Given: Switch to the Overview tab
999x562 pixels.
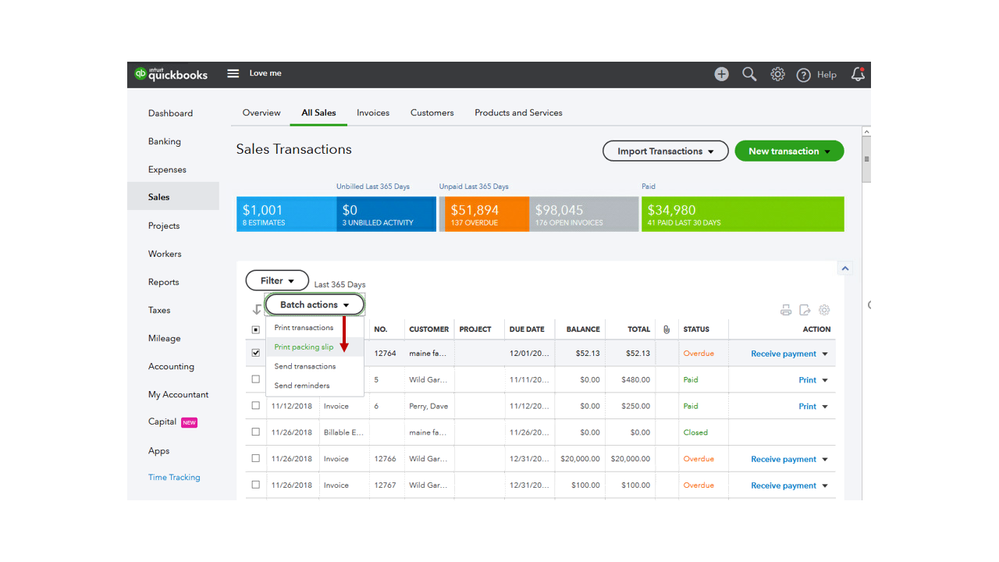Looking at the screenshot, I should (x=261, y=113).
